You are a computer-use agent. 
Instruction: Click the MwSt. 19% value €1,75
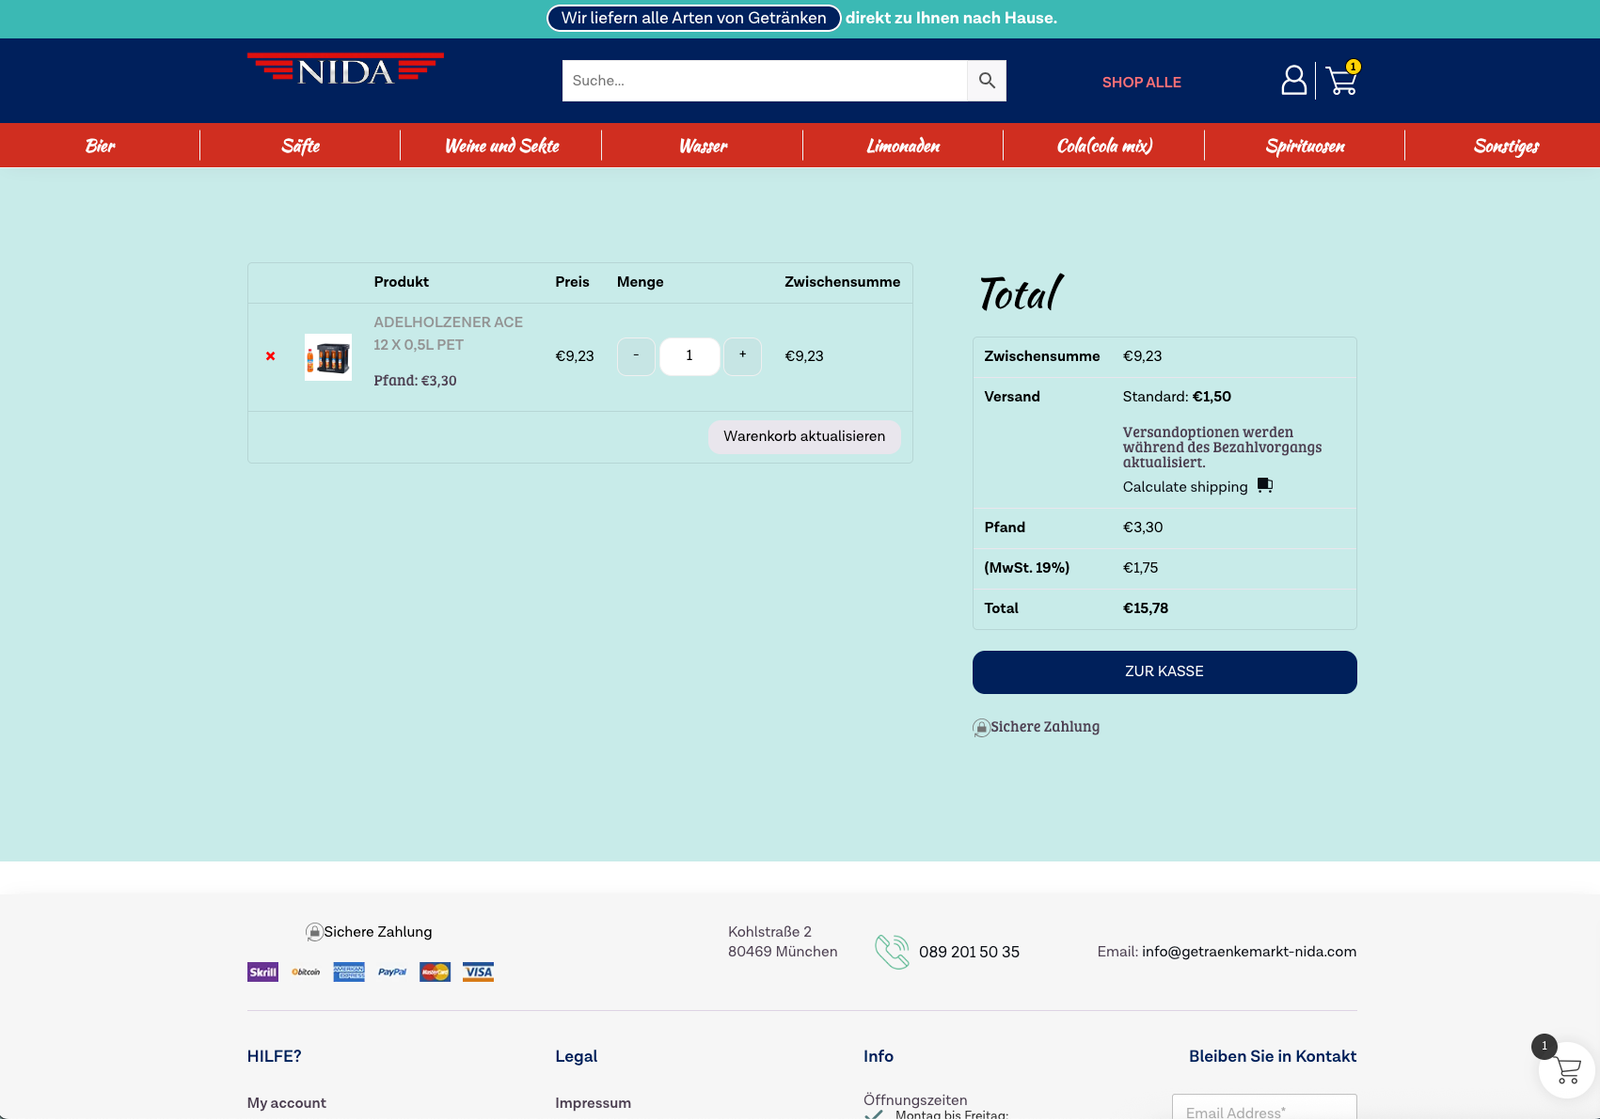pyautogui.click(x=1141, y=567)
